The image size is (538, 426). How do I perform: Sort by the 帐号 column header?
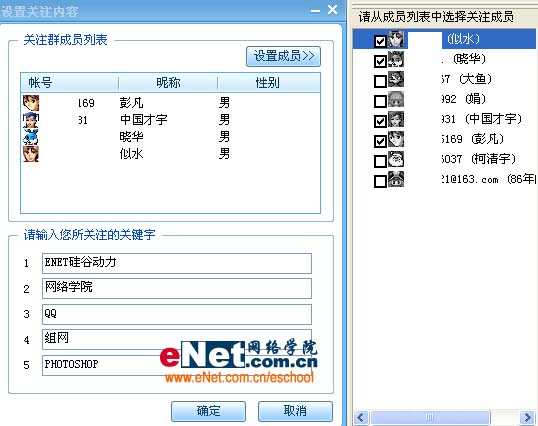[70, 83]
